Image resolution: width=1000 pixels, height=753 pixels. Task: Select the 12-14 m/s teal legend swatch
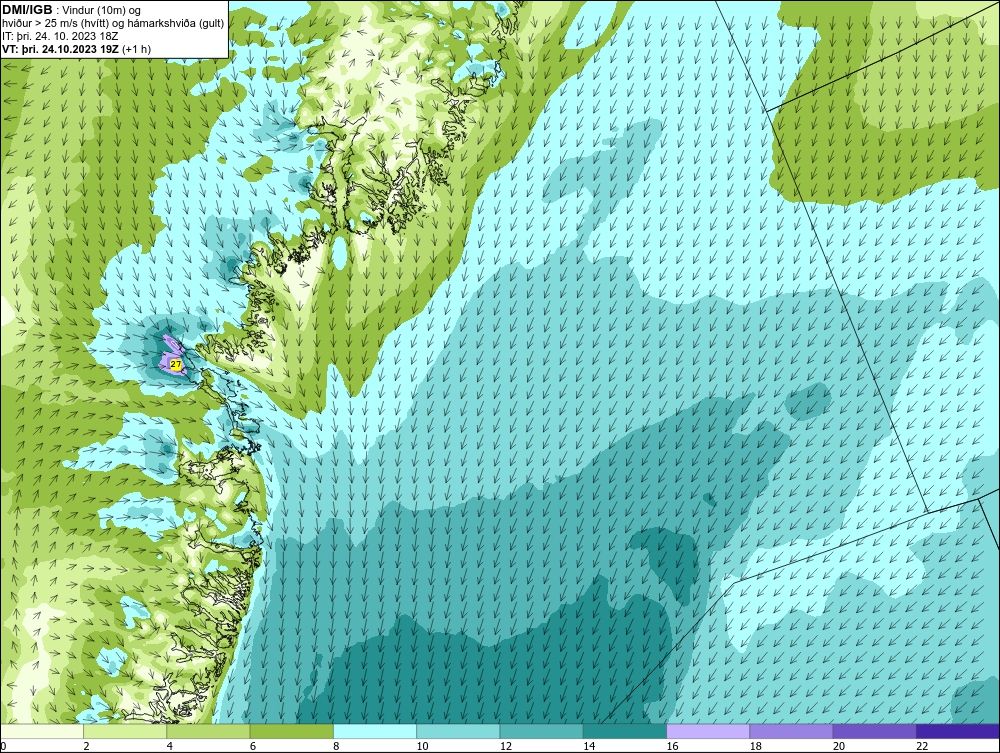point(541,731)
